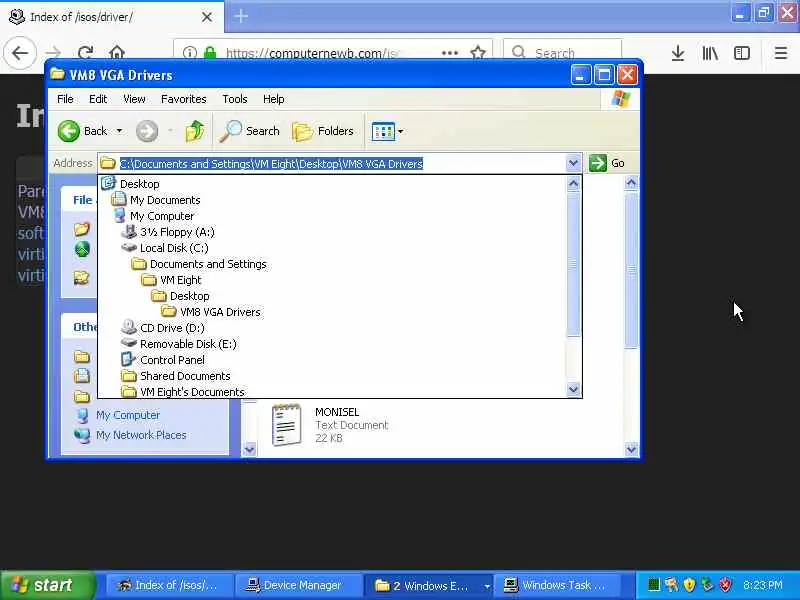Open the Views icon menu

pyautogui.click(x=383, y=131)
